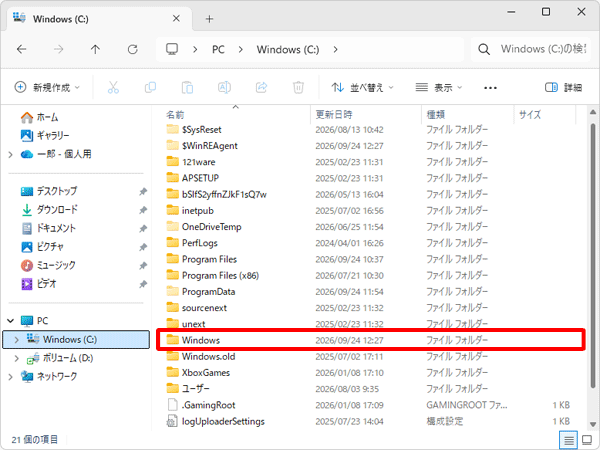Viewport: 600px width, 450px height.
Task: Switch to large icons view in status bar
Action: pyautogui.click(x=587, y=440)
